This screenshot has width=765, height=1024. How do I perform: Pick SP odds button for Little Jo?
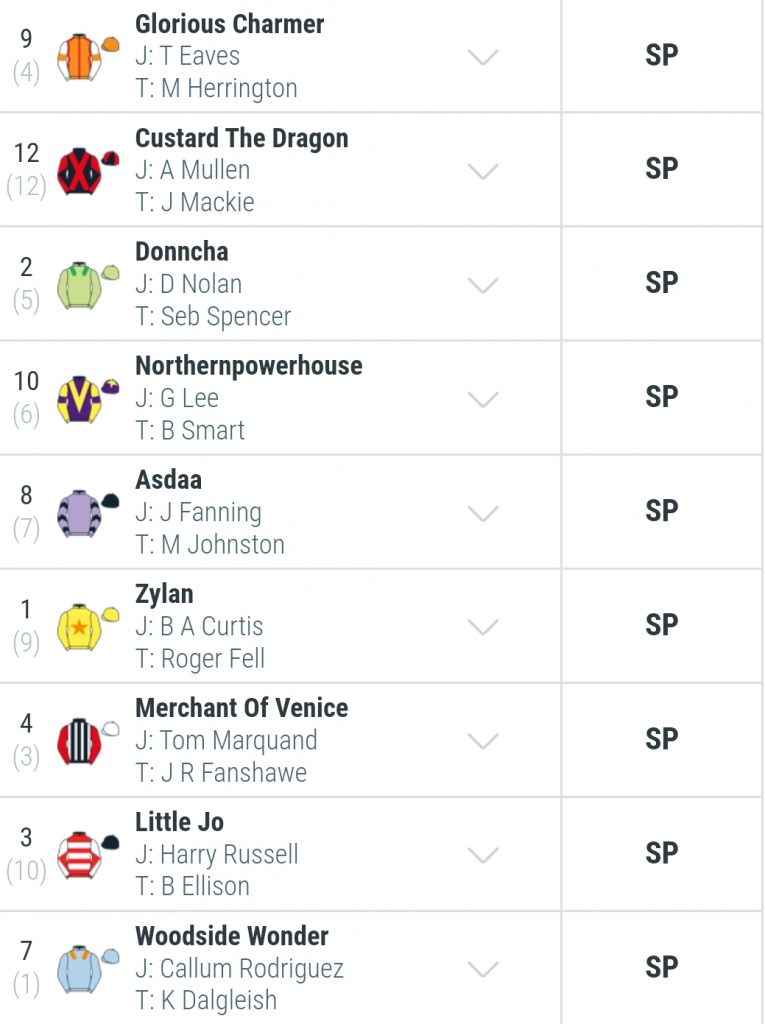coord(661,854)
